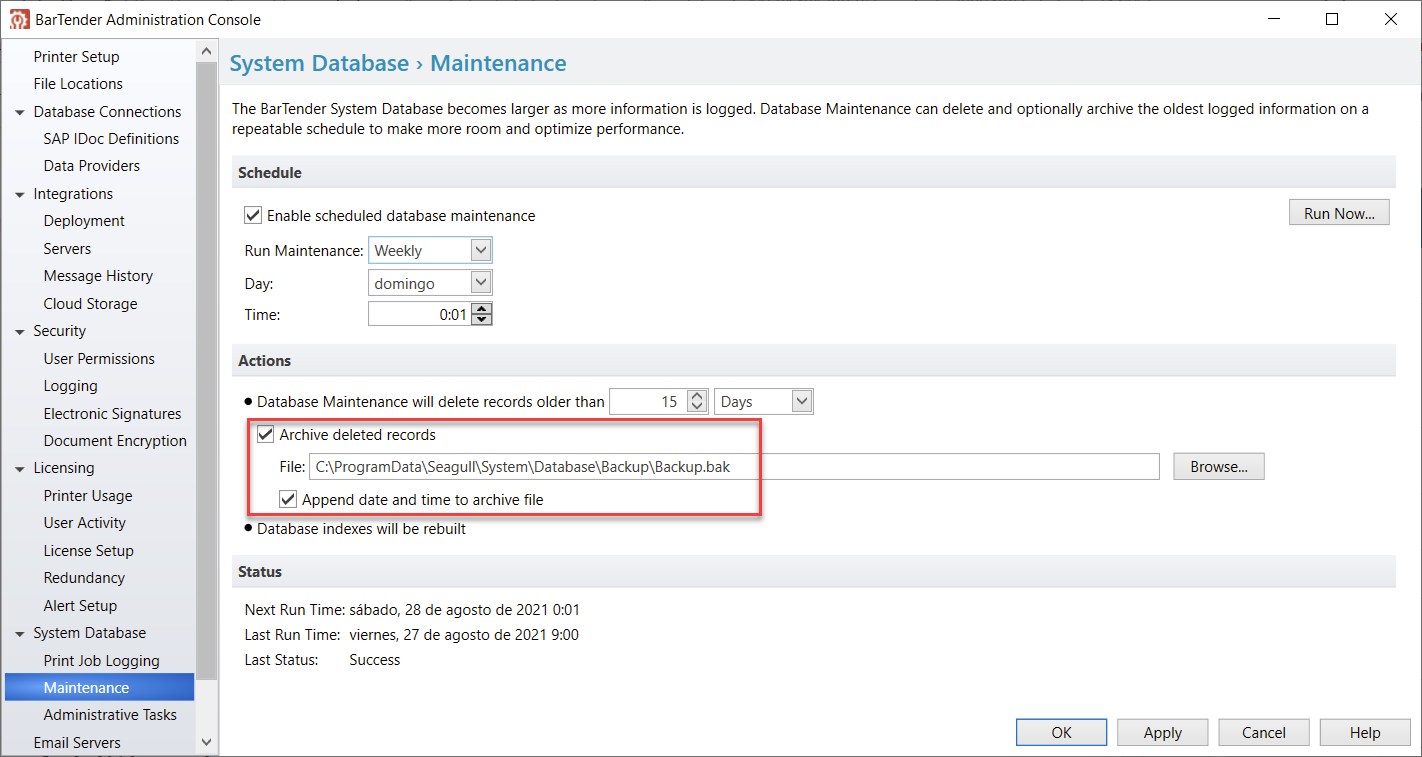Open the Day dropdown showing domingo

coord(481,283)
